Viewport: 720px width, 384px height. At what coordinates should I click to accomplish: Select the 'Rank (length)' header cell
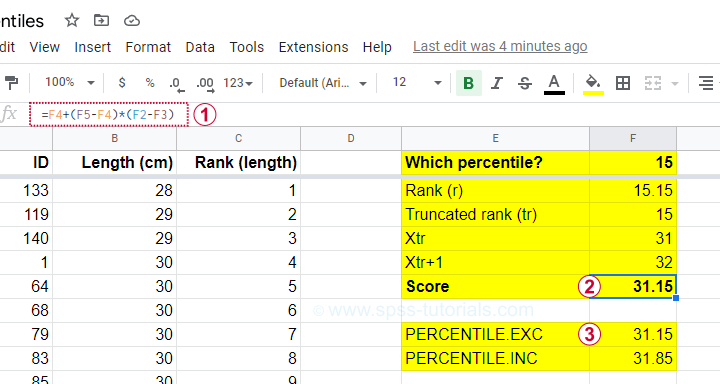238,163
